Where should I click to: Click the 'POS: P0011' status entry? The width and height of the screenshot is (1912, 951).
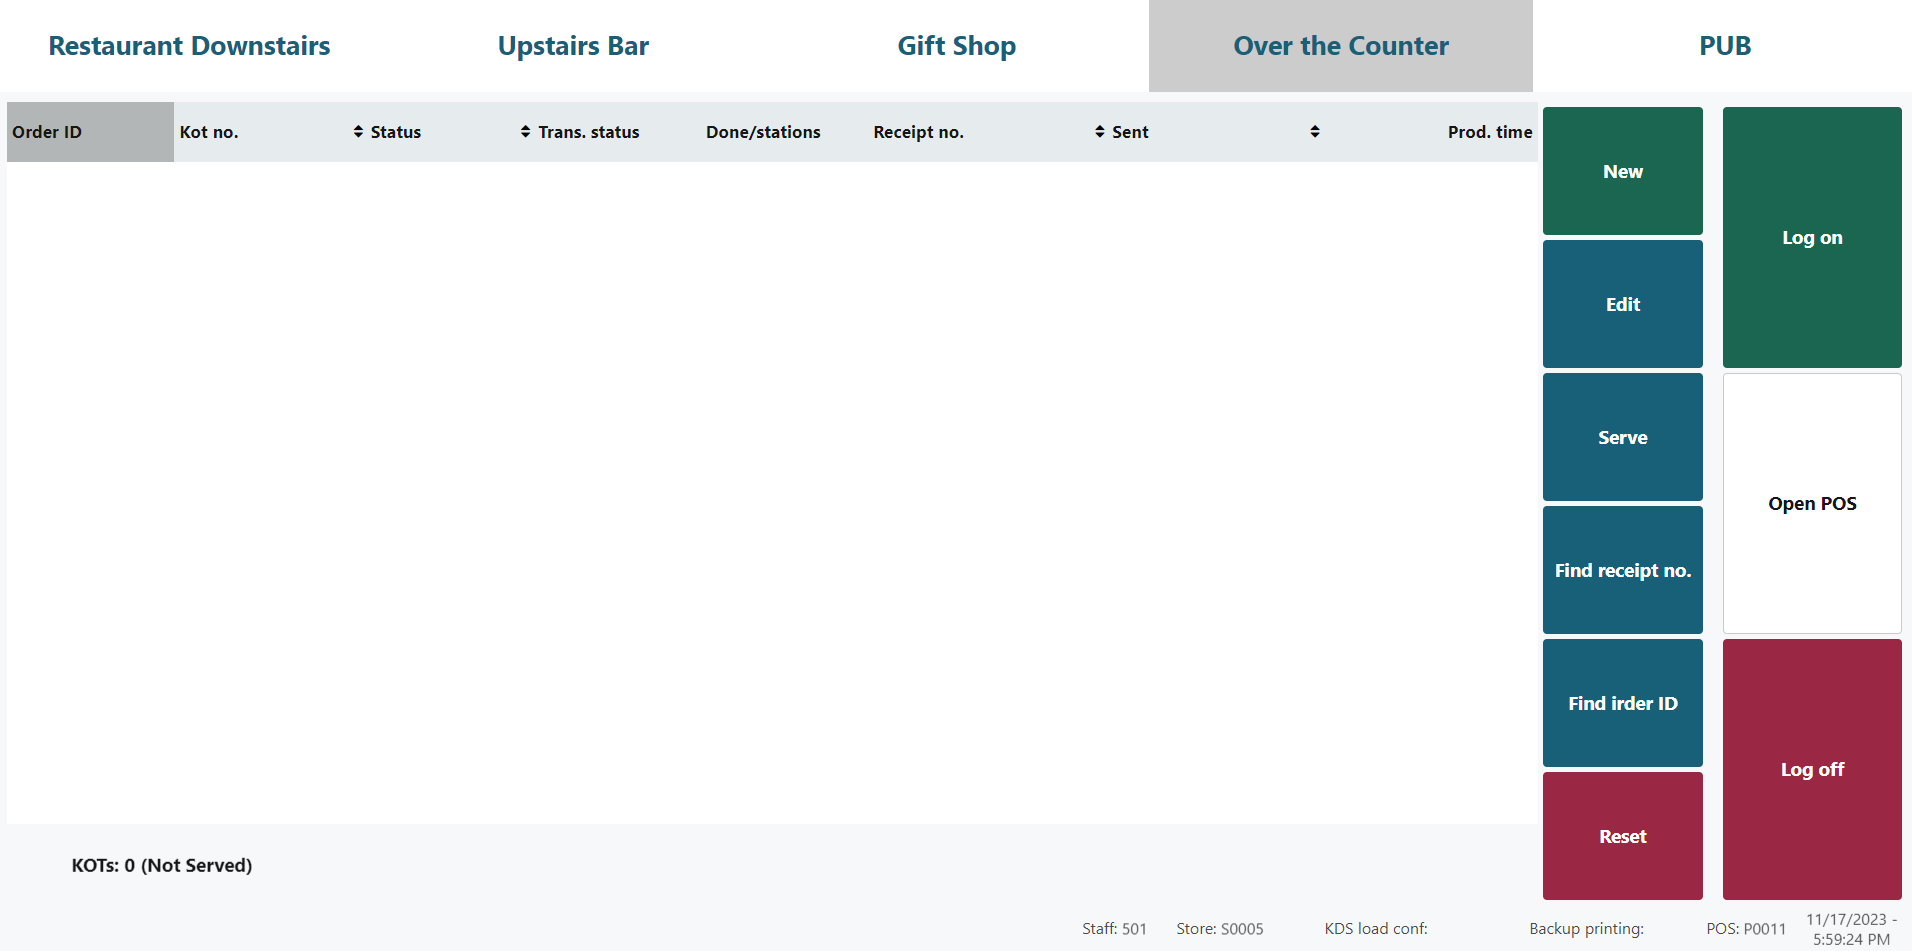tap(1746, 929)
